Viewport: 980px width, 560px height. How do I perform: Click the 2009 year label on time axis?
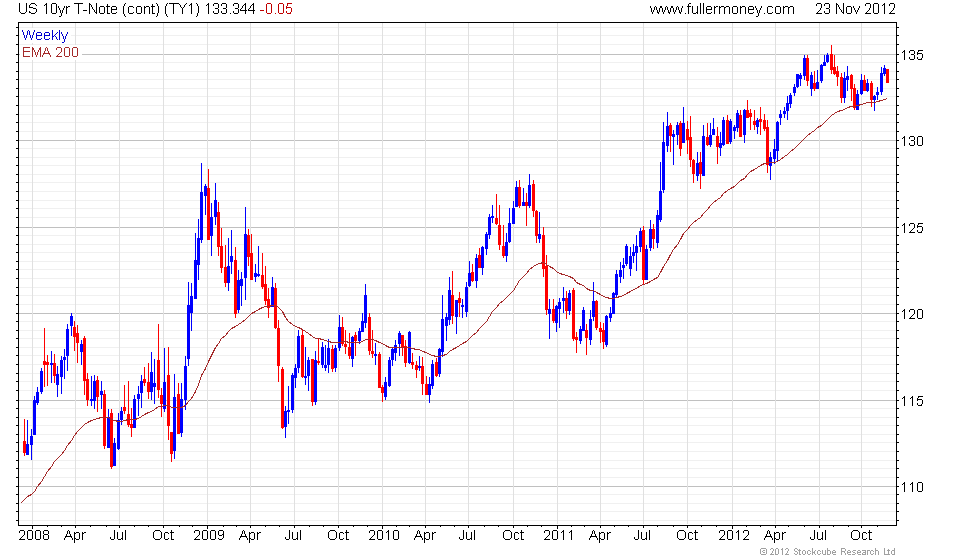209,536
